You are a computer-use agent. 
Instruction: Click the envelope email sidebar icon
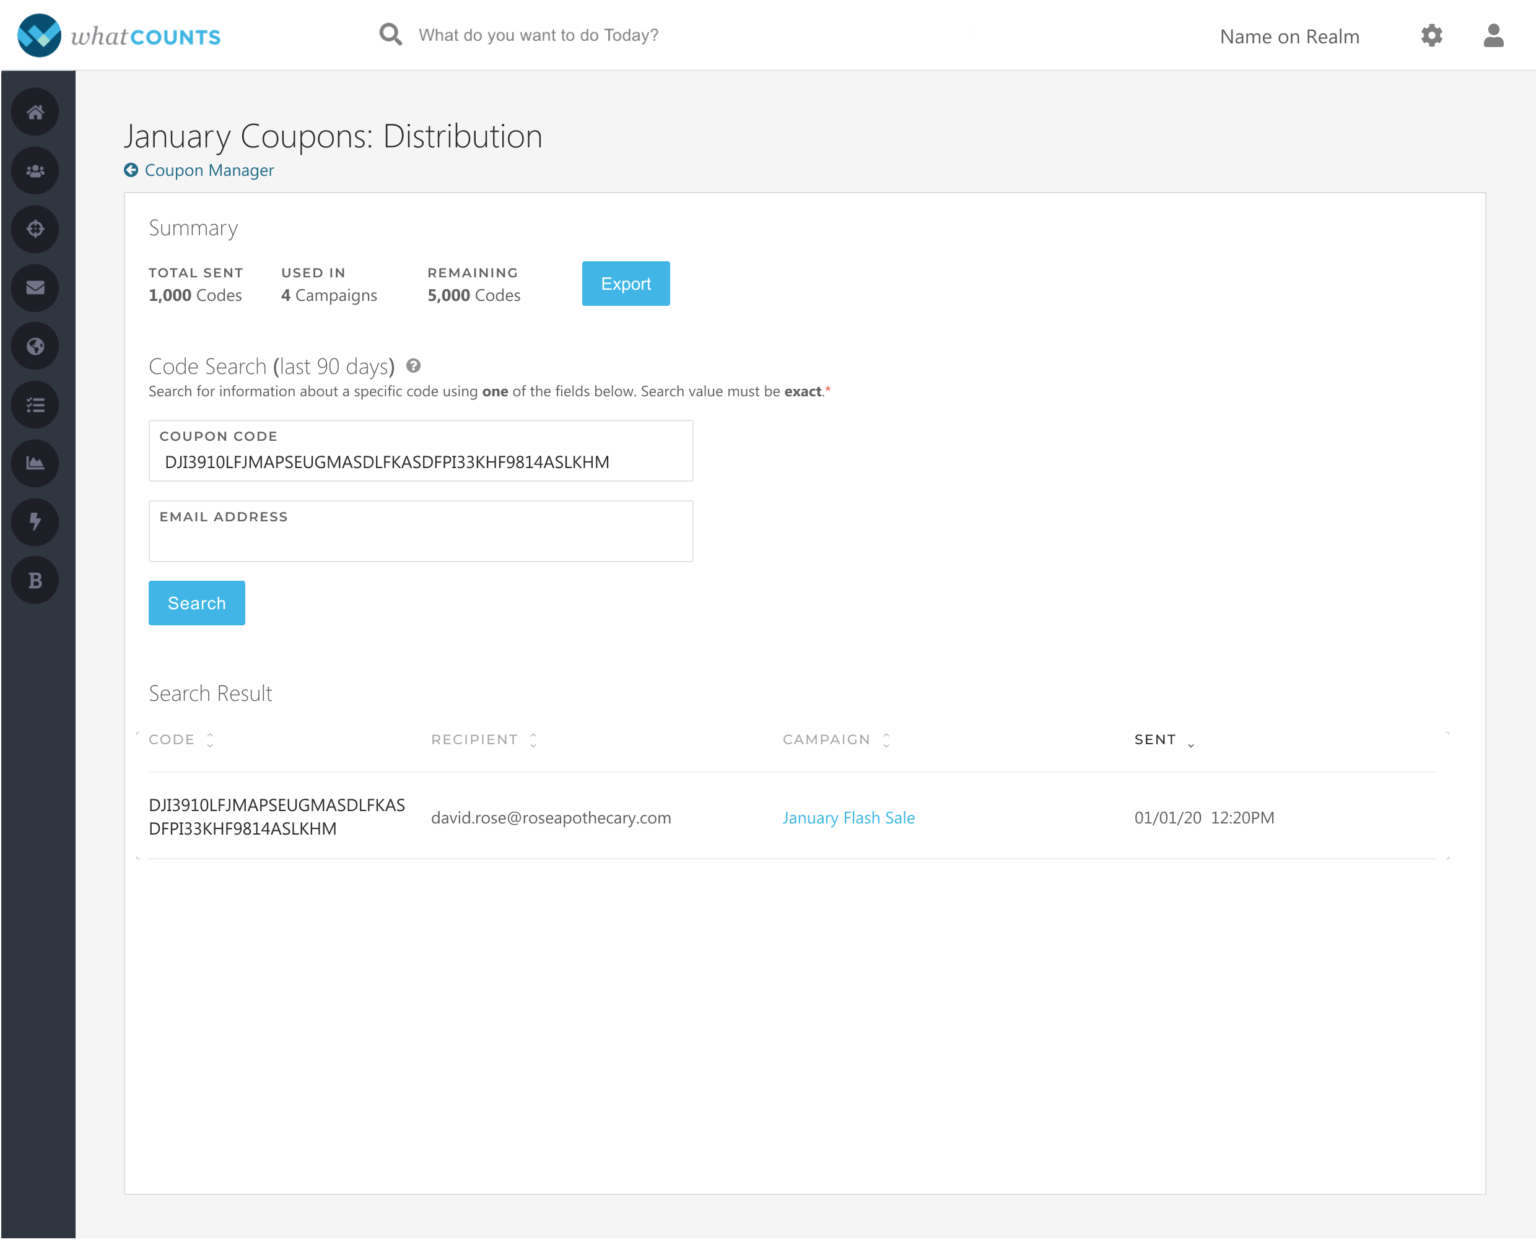[35, 288]
